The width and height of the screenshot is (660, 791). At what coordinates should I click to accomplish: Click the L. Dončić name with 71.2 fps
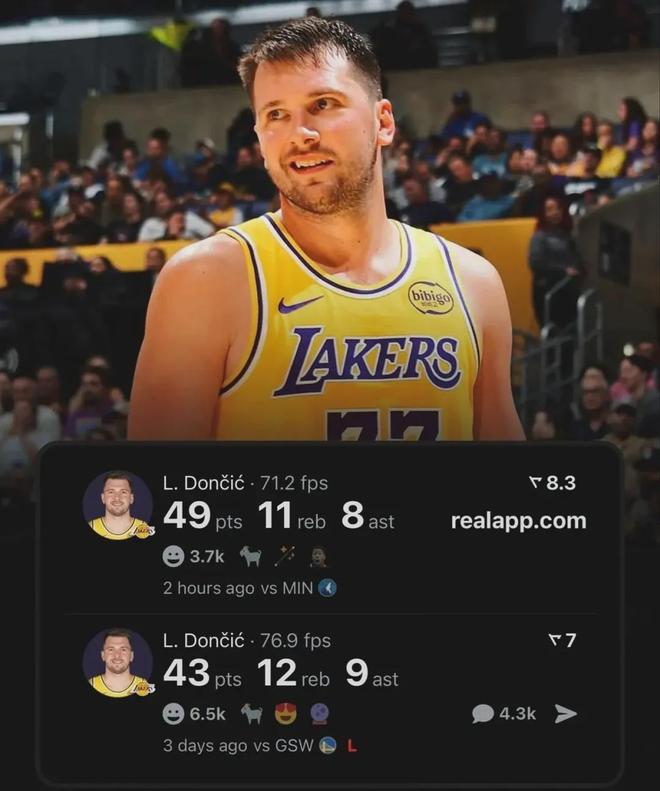tap(203, 483)
